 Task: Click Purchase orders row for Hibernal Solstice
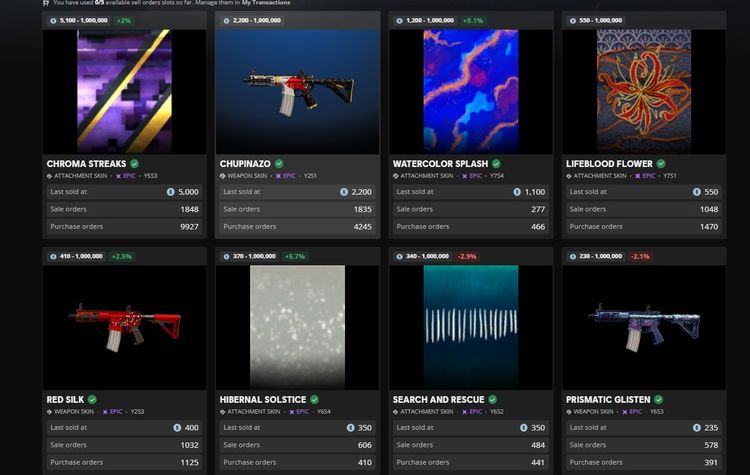pos(297,463)
